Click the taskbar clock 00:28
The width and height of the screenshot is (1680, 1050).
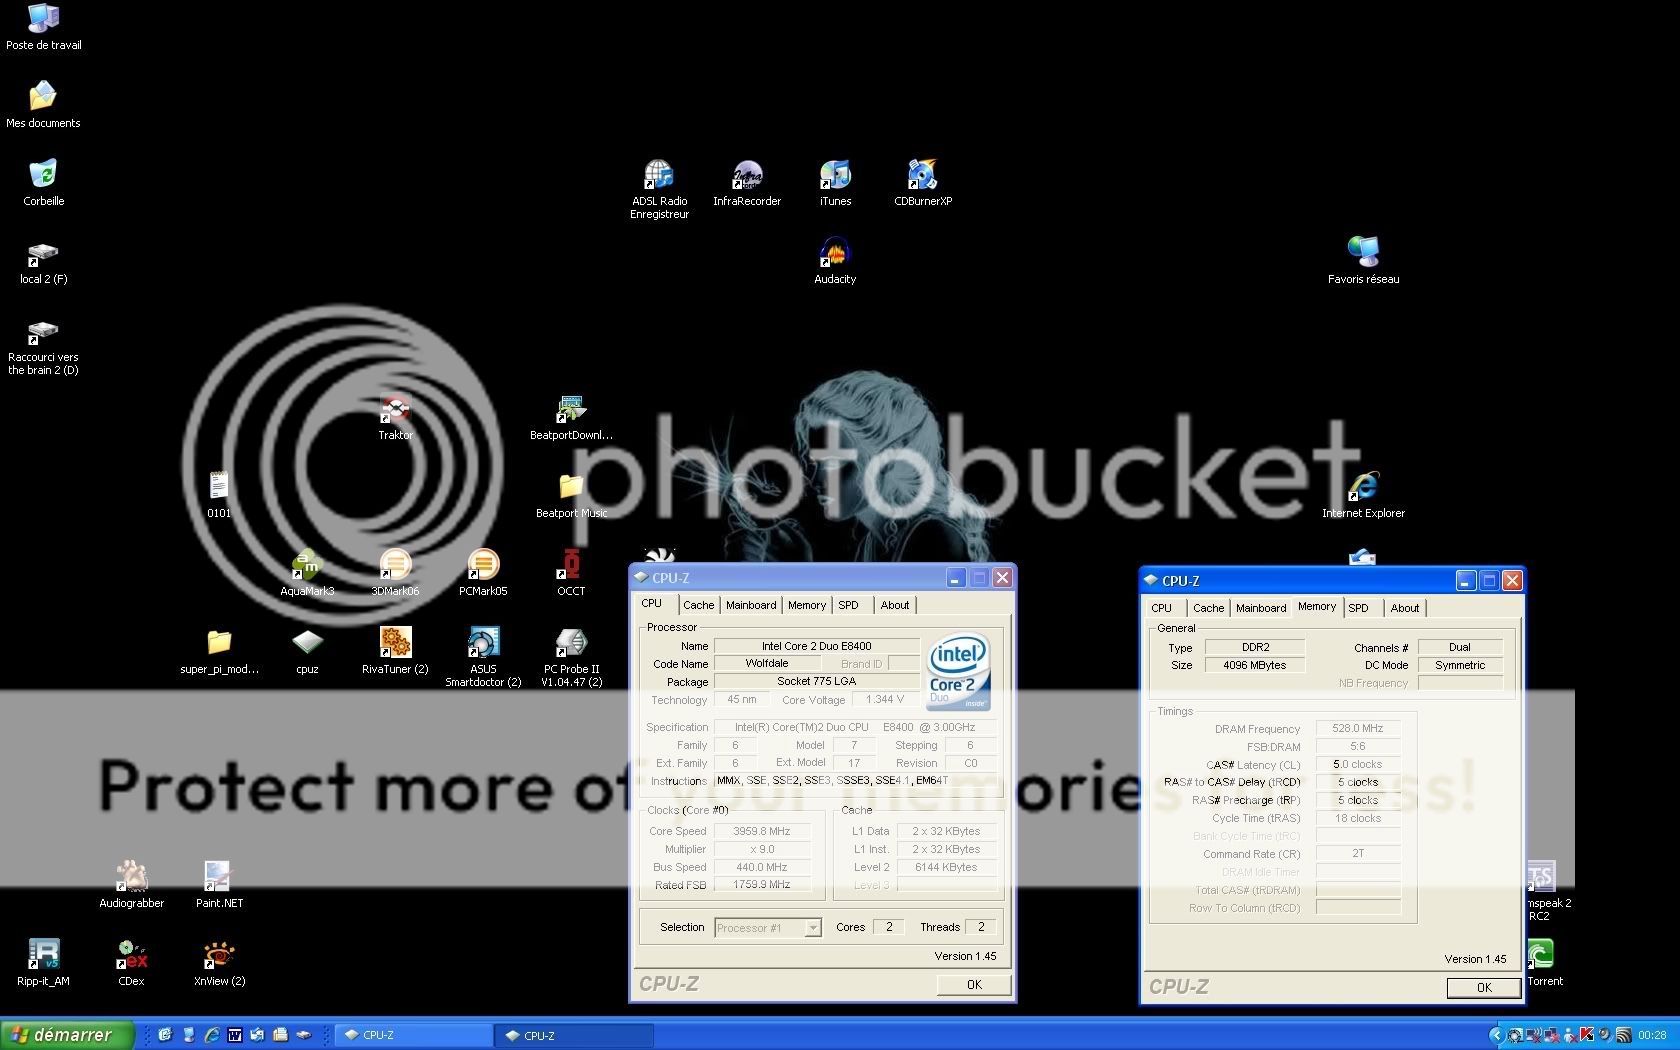[x=1652, y=1036]
